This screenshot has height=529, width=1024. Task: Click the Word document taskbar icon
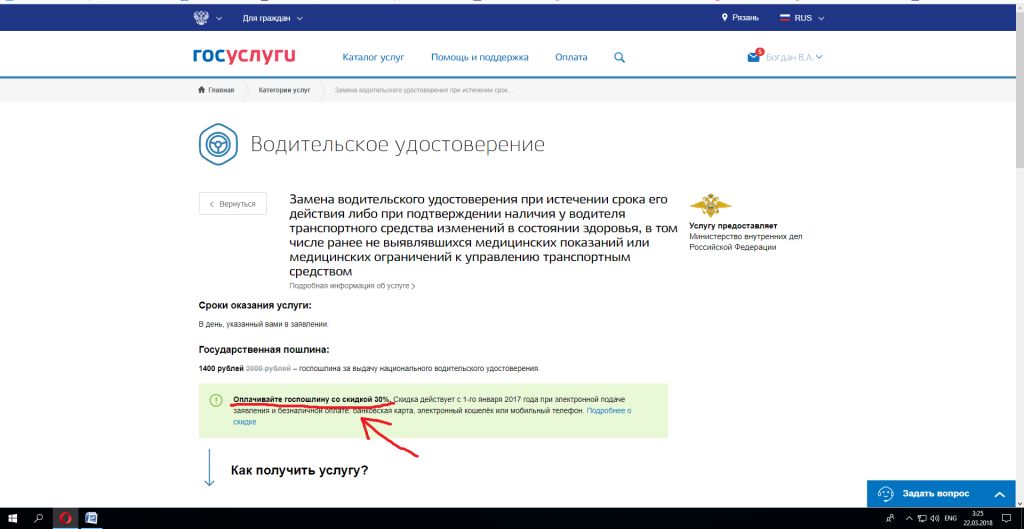pos(91,518)
